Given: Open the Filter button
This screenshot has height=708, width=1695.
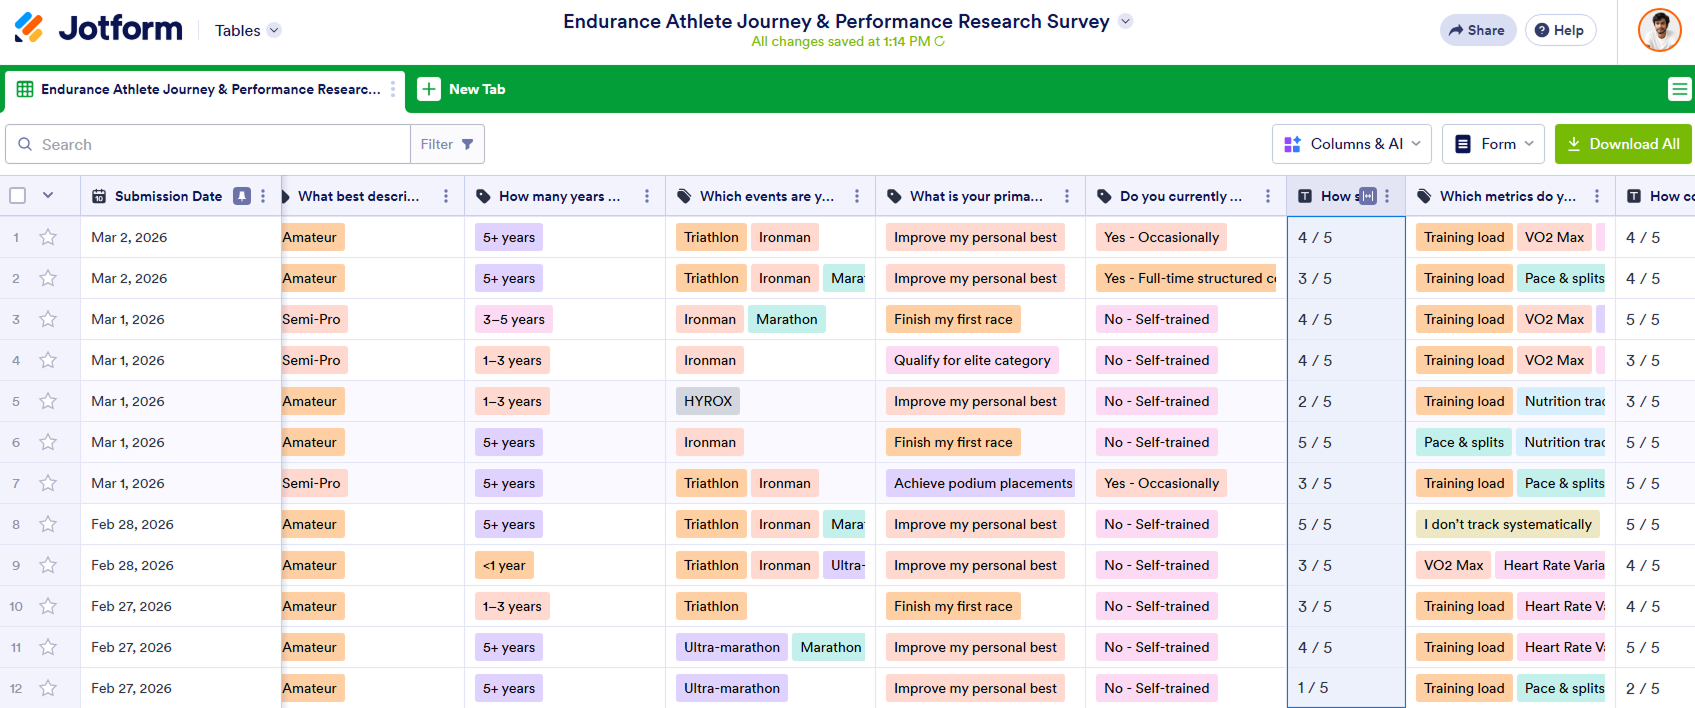Looking at the screenshot, I should pos(447,144).
